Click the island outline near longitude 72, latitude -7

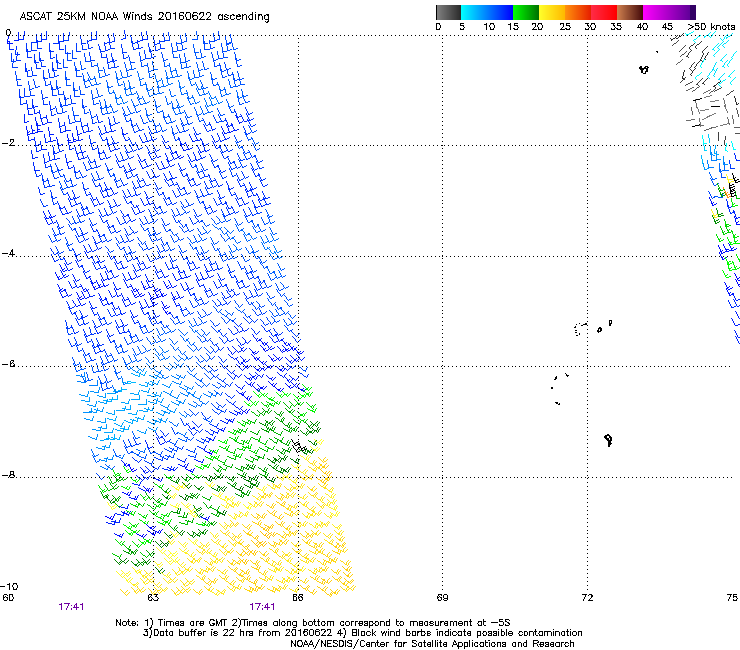click(608, 440)
